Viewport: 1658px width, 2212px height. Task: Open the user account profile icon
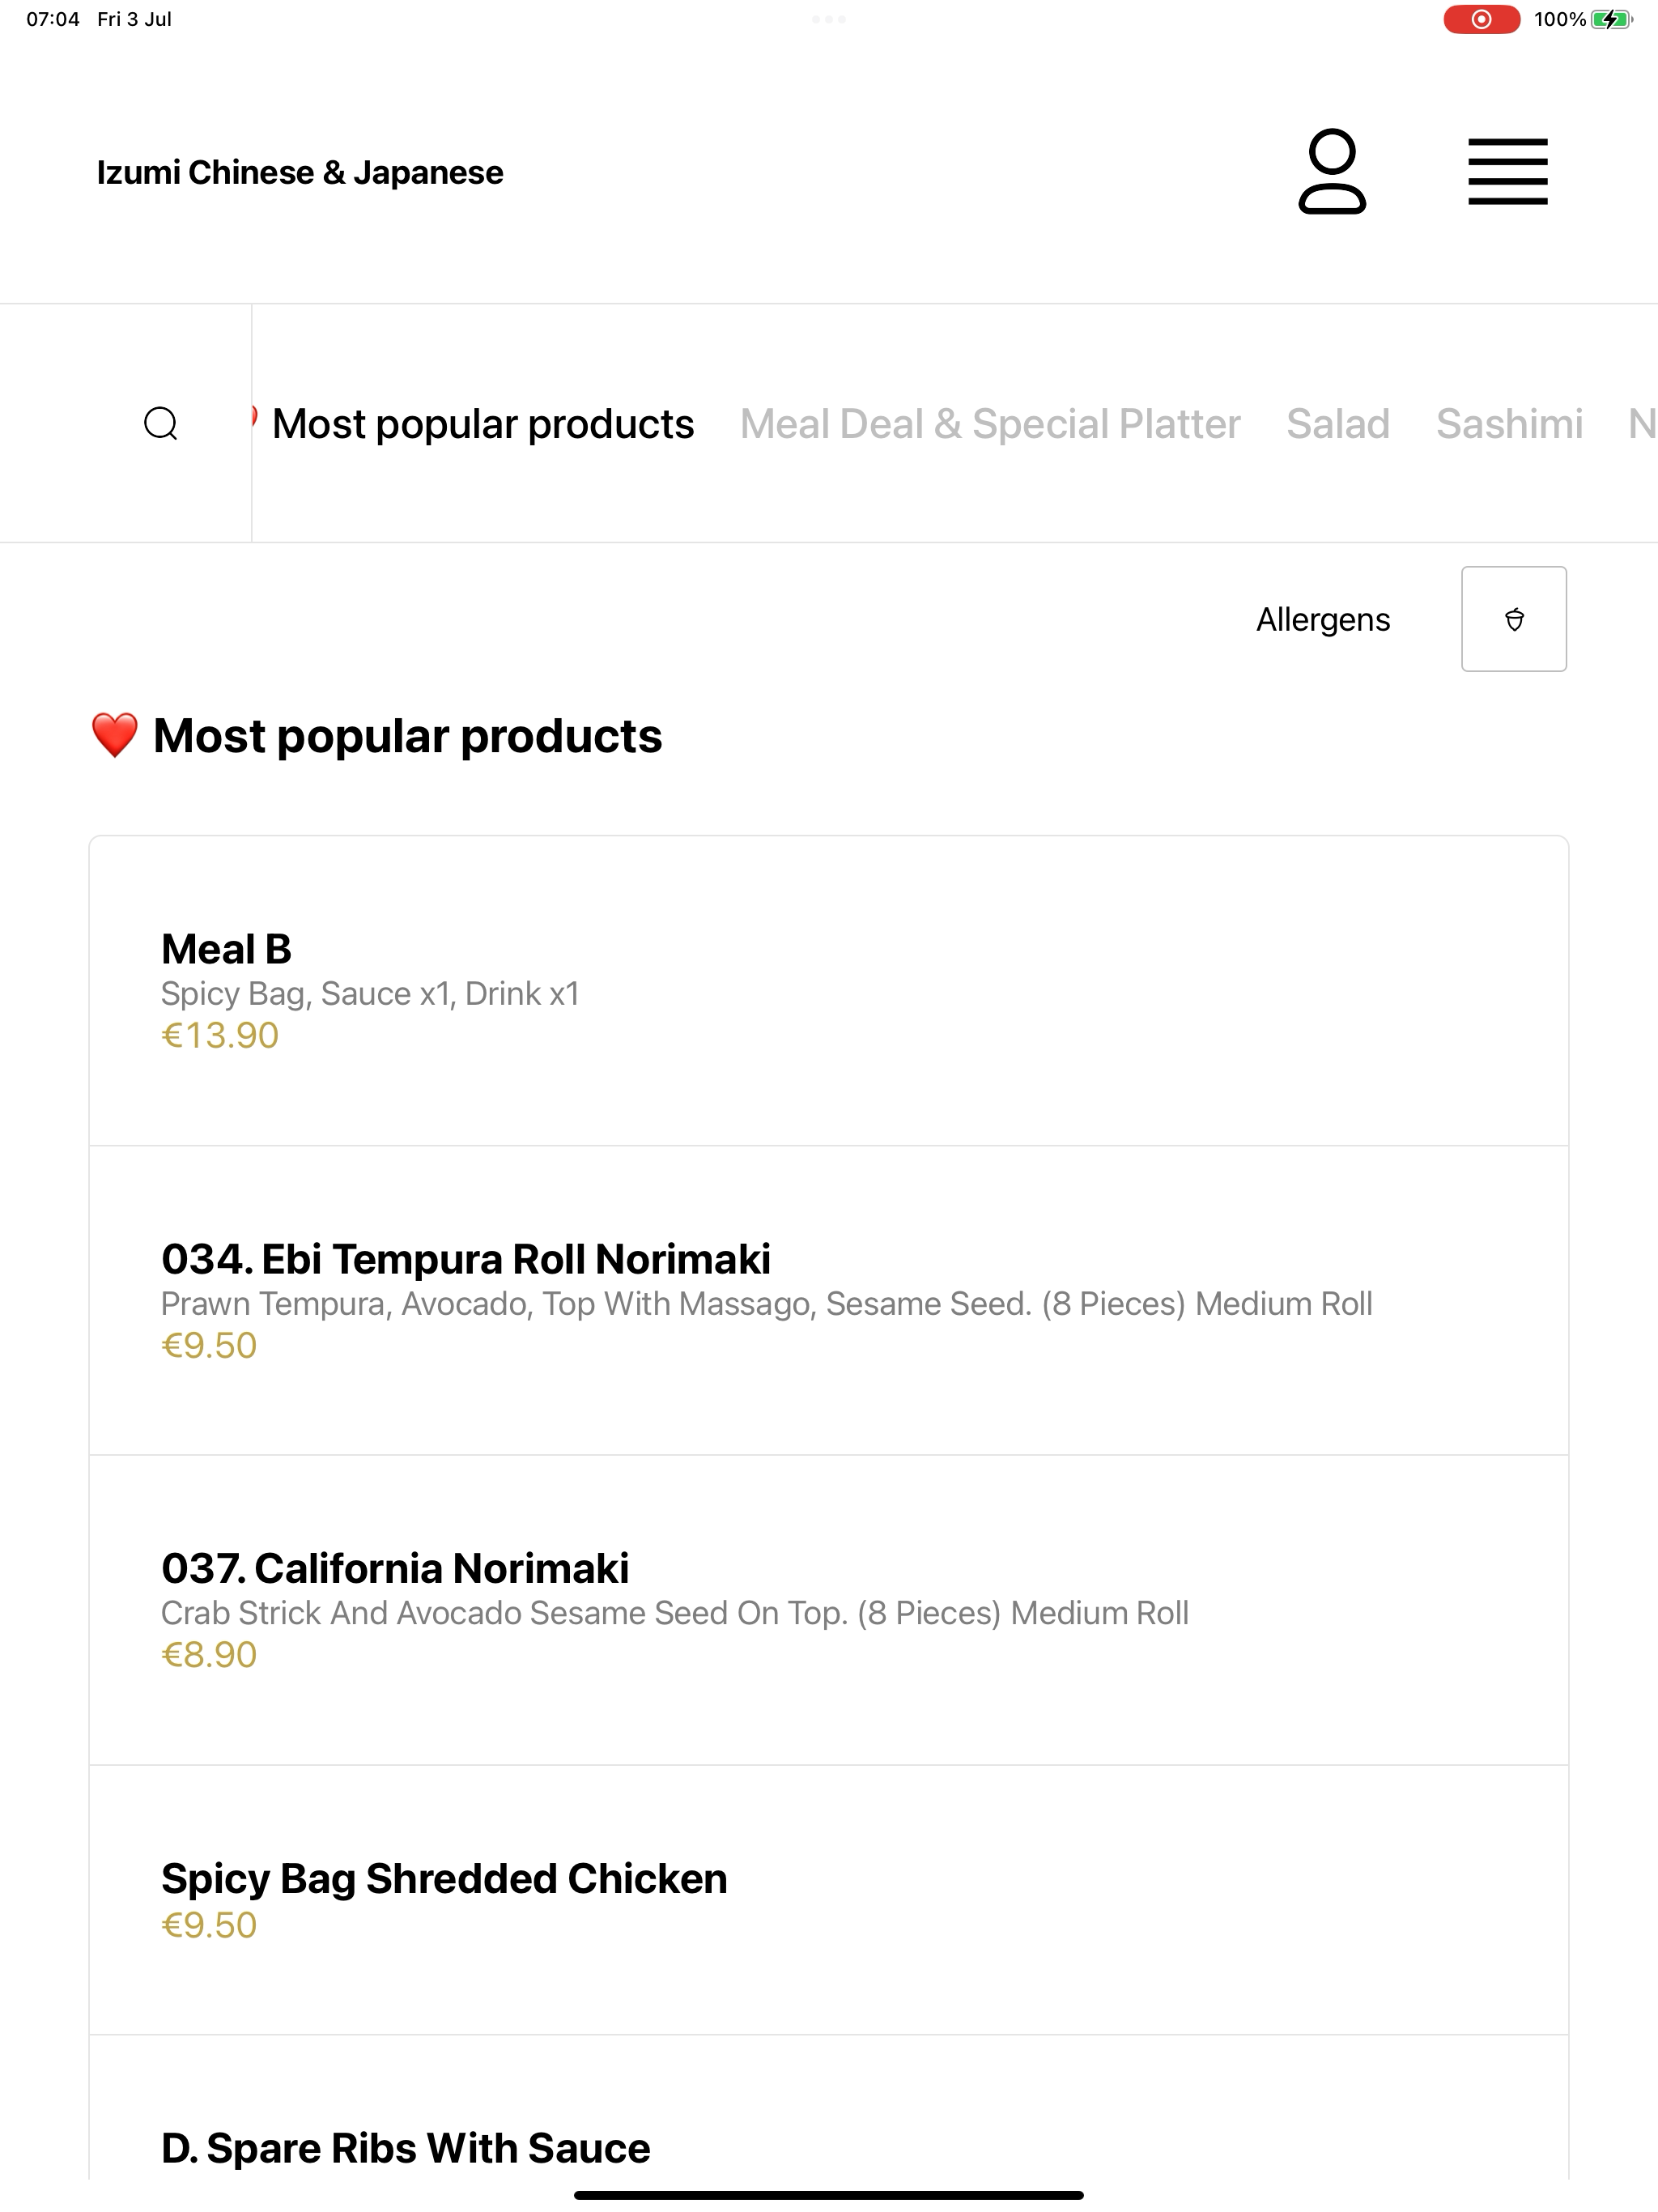pos(1332,171)
